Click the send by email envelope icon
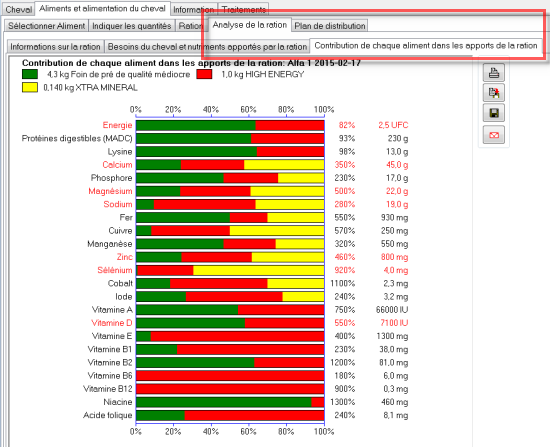 pyautogui.click(x=494, y=135)
